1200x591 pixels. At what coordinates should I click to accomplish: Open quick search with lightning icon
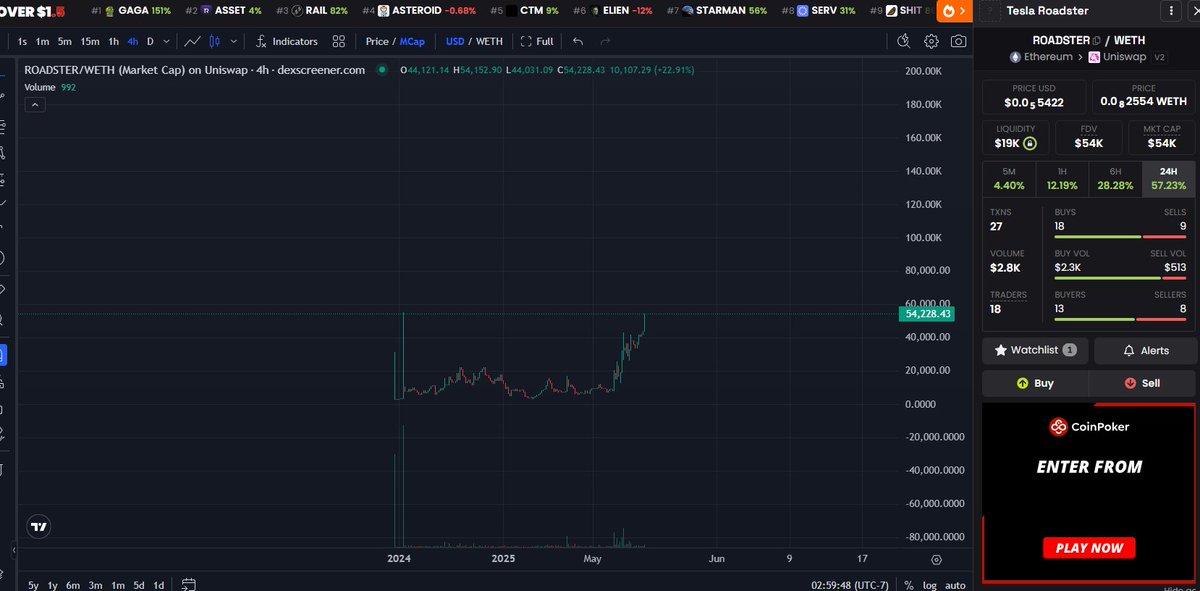click(903, 41)
